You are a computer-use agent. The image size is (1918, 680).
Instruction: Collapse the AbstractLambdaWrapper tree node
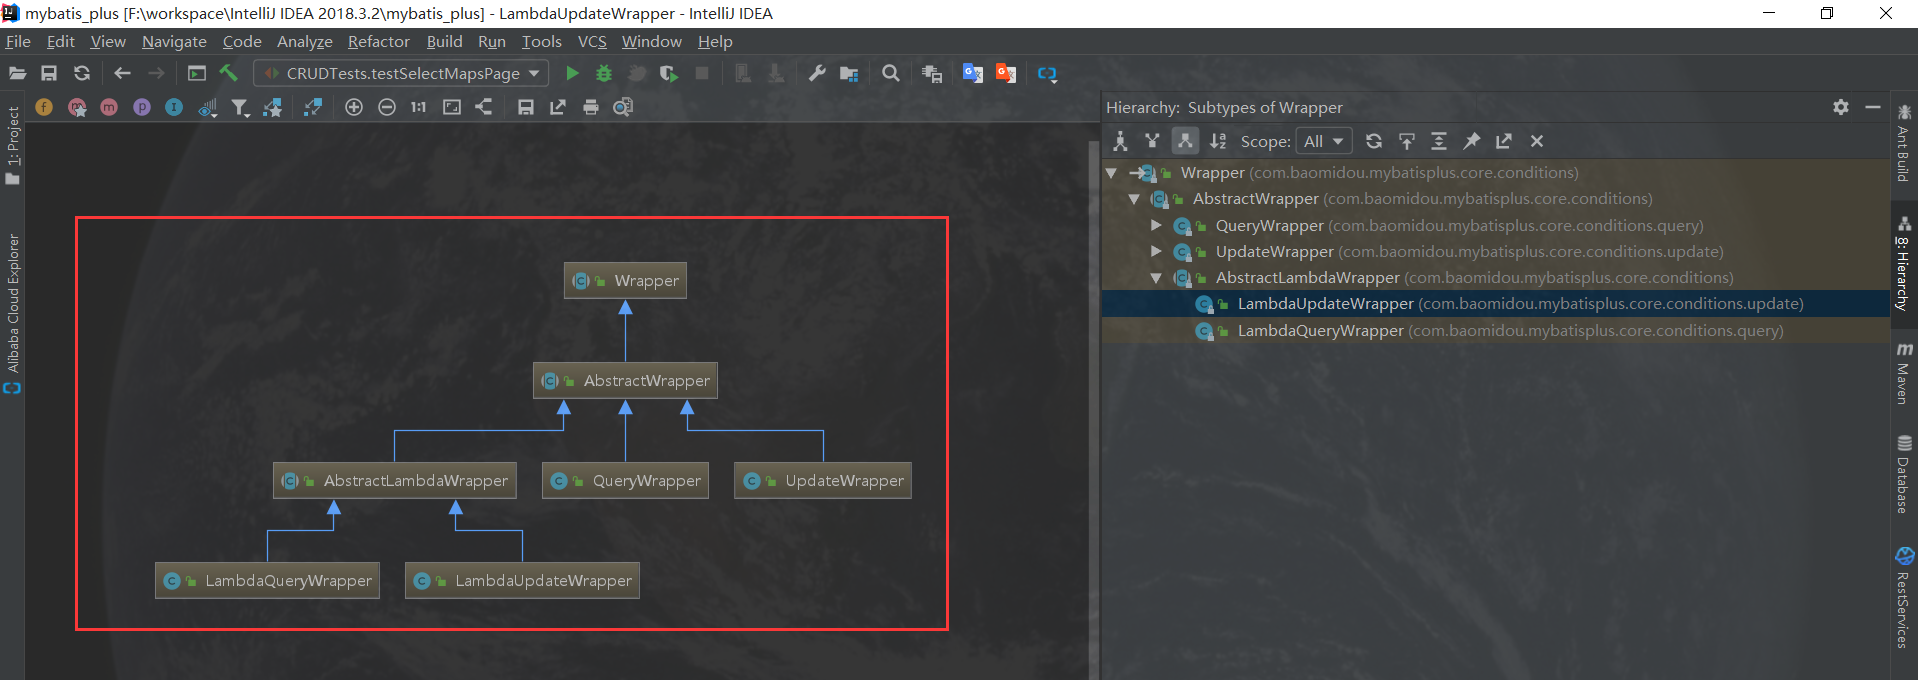point(1156,278)
